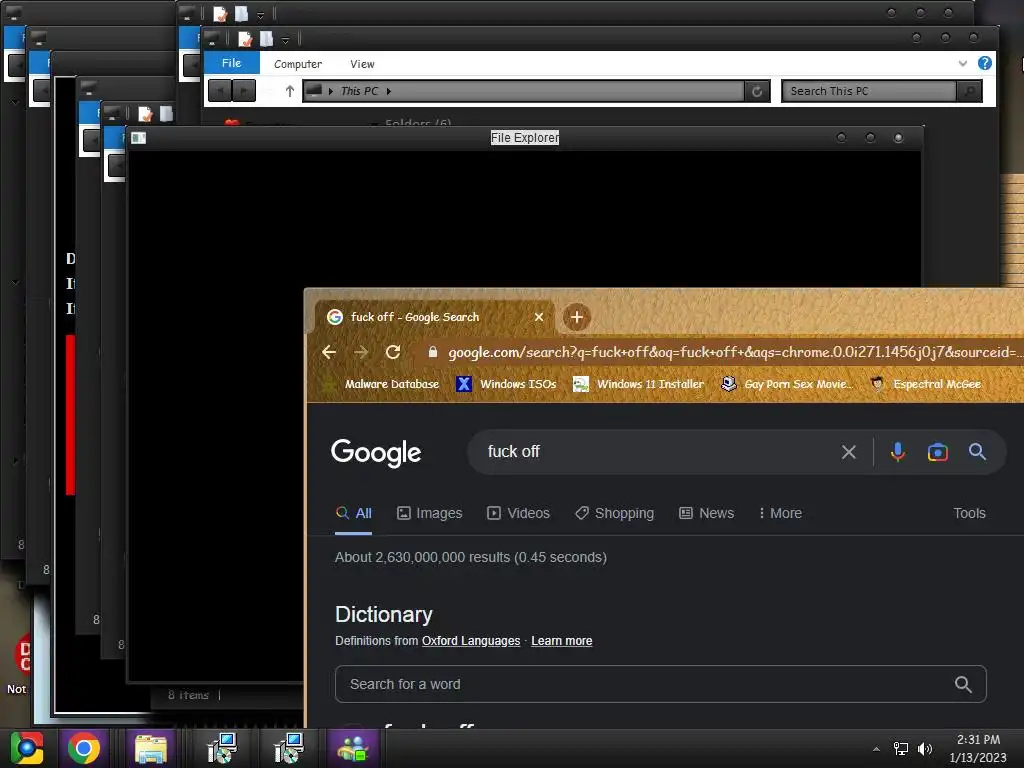The width and height of the screenshot is (1024, 768).
Task: Click Explorer back navigation button
Action: [220, 91]
